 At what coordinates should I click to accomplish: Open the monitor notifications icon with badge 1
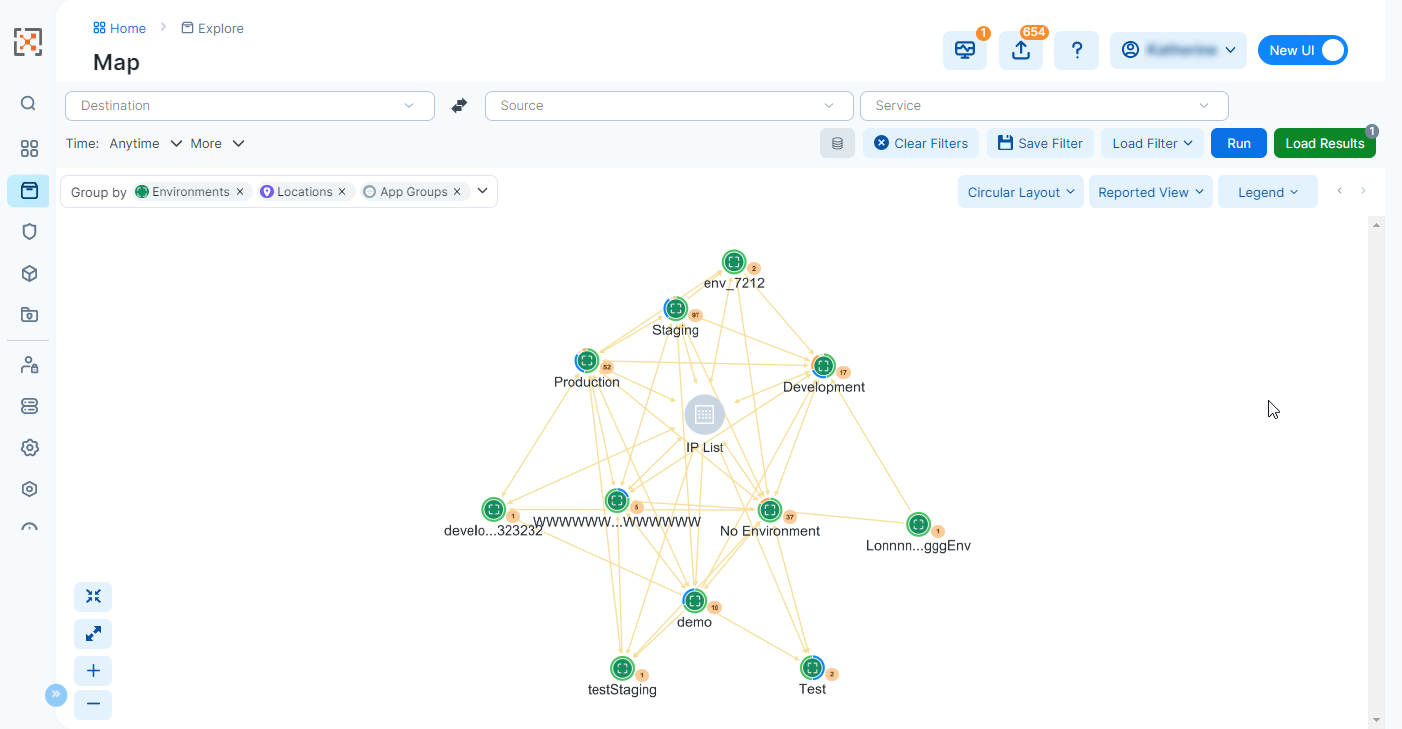964,50
